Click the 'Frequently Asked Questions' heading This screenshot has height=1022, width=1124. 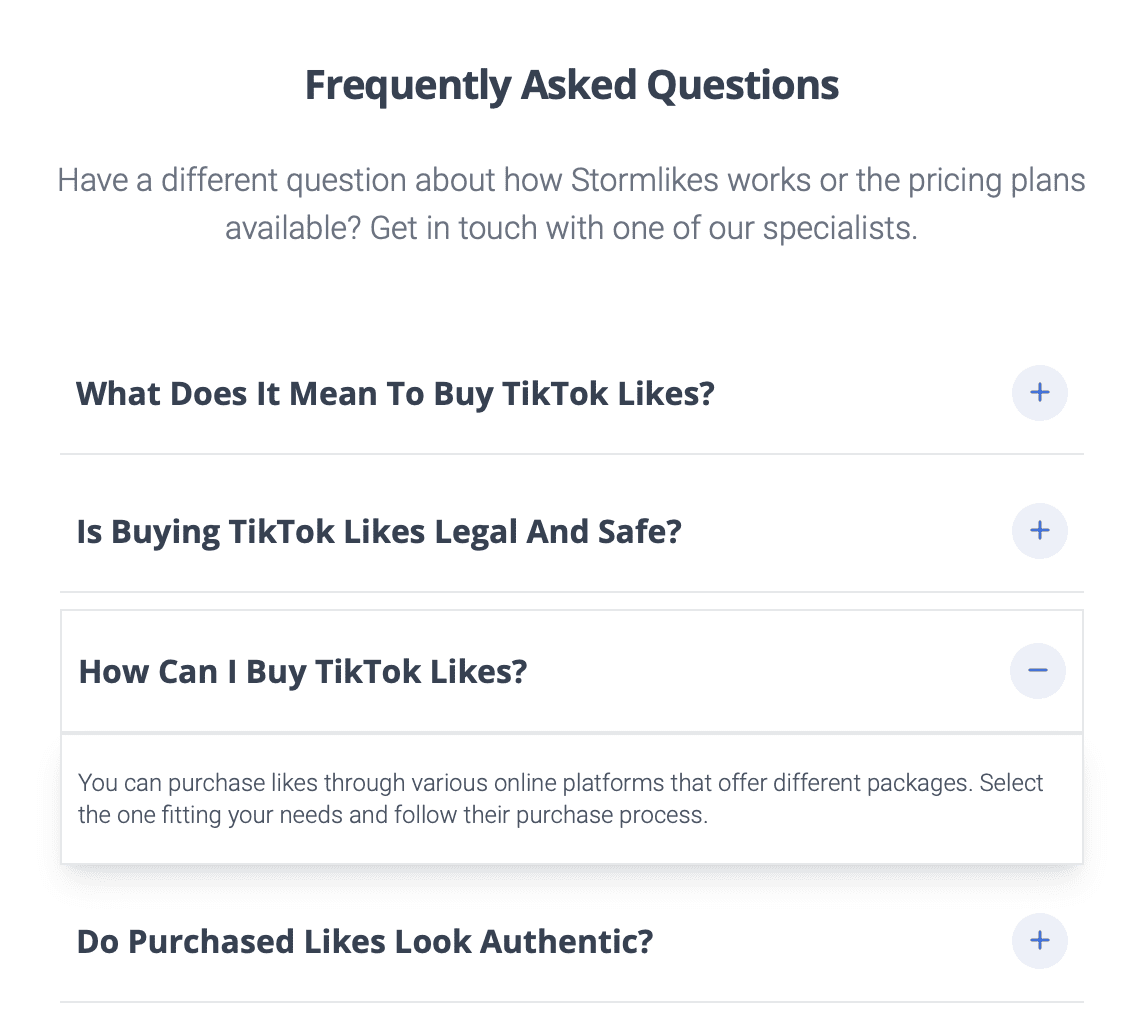click(571, 84)
